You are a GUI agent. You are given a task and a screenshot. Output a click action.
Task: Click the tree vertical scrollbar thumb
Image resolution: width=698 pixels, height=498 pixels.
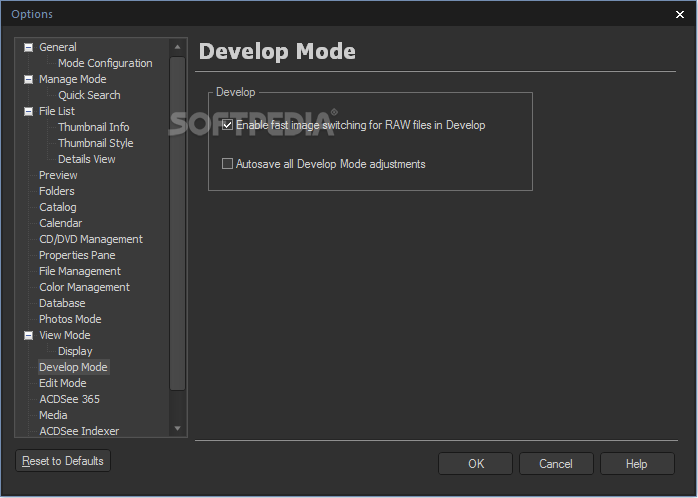(177, 223)
